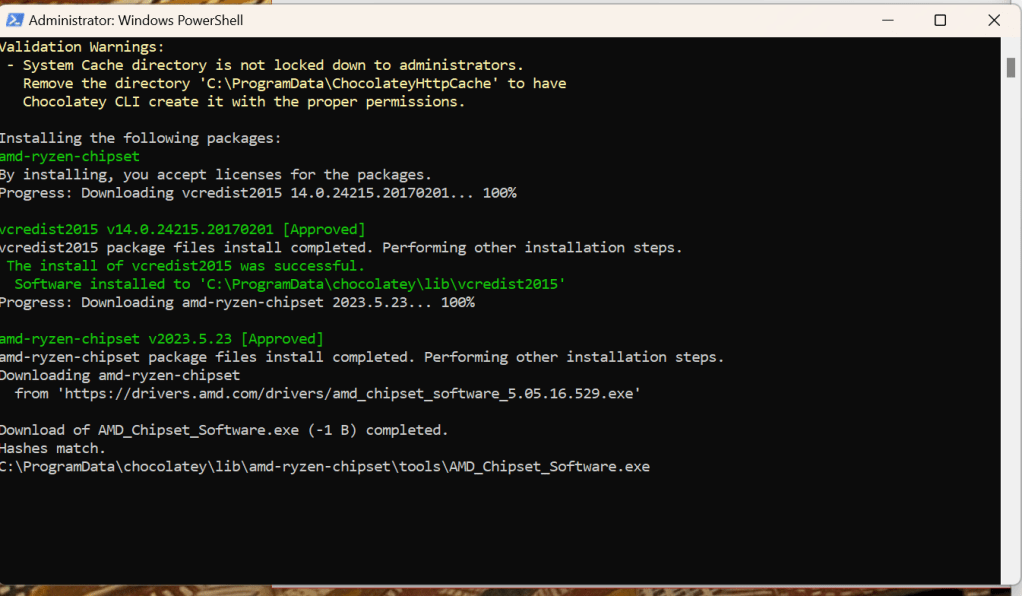Click the 'Downloading amd-ryzen-chipset' line without Progress prefix

[x=120, y=376]
